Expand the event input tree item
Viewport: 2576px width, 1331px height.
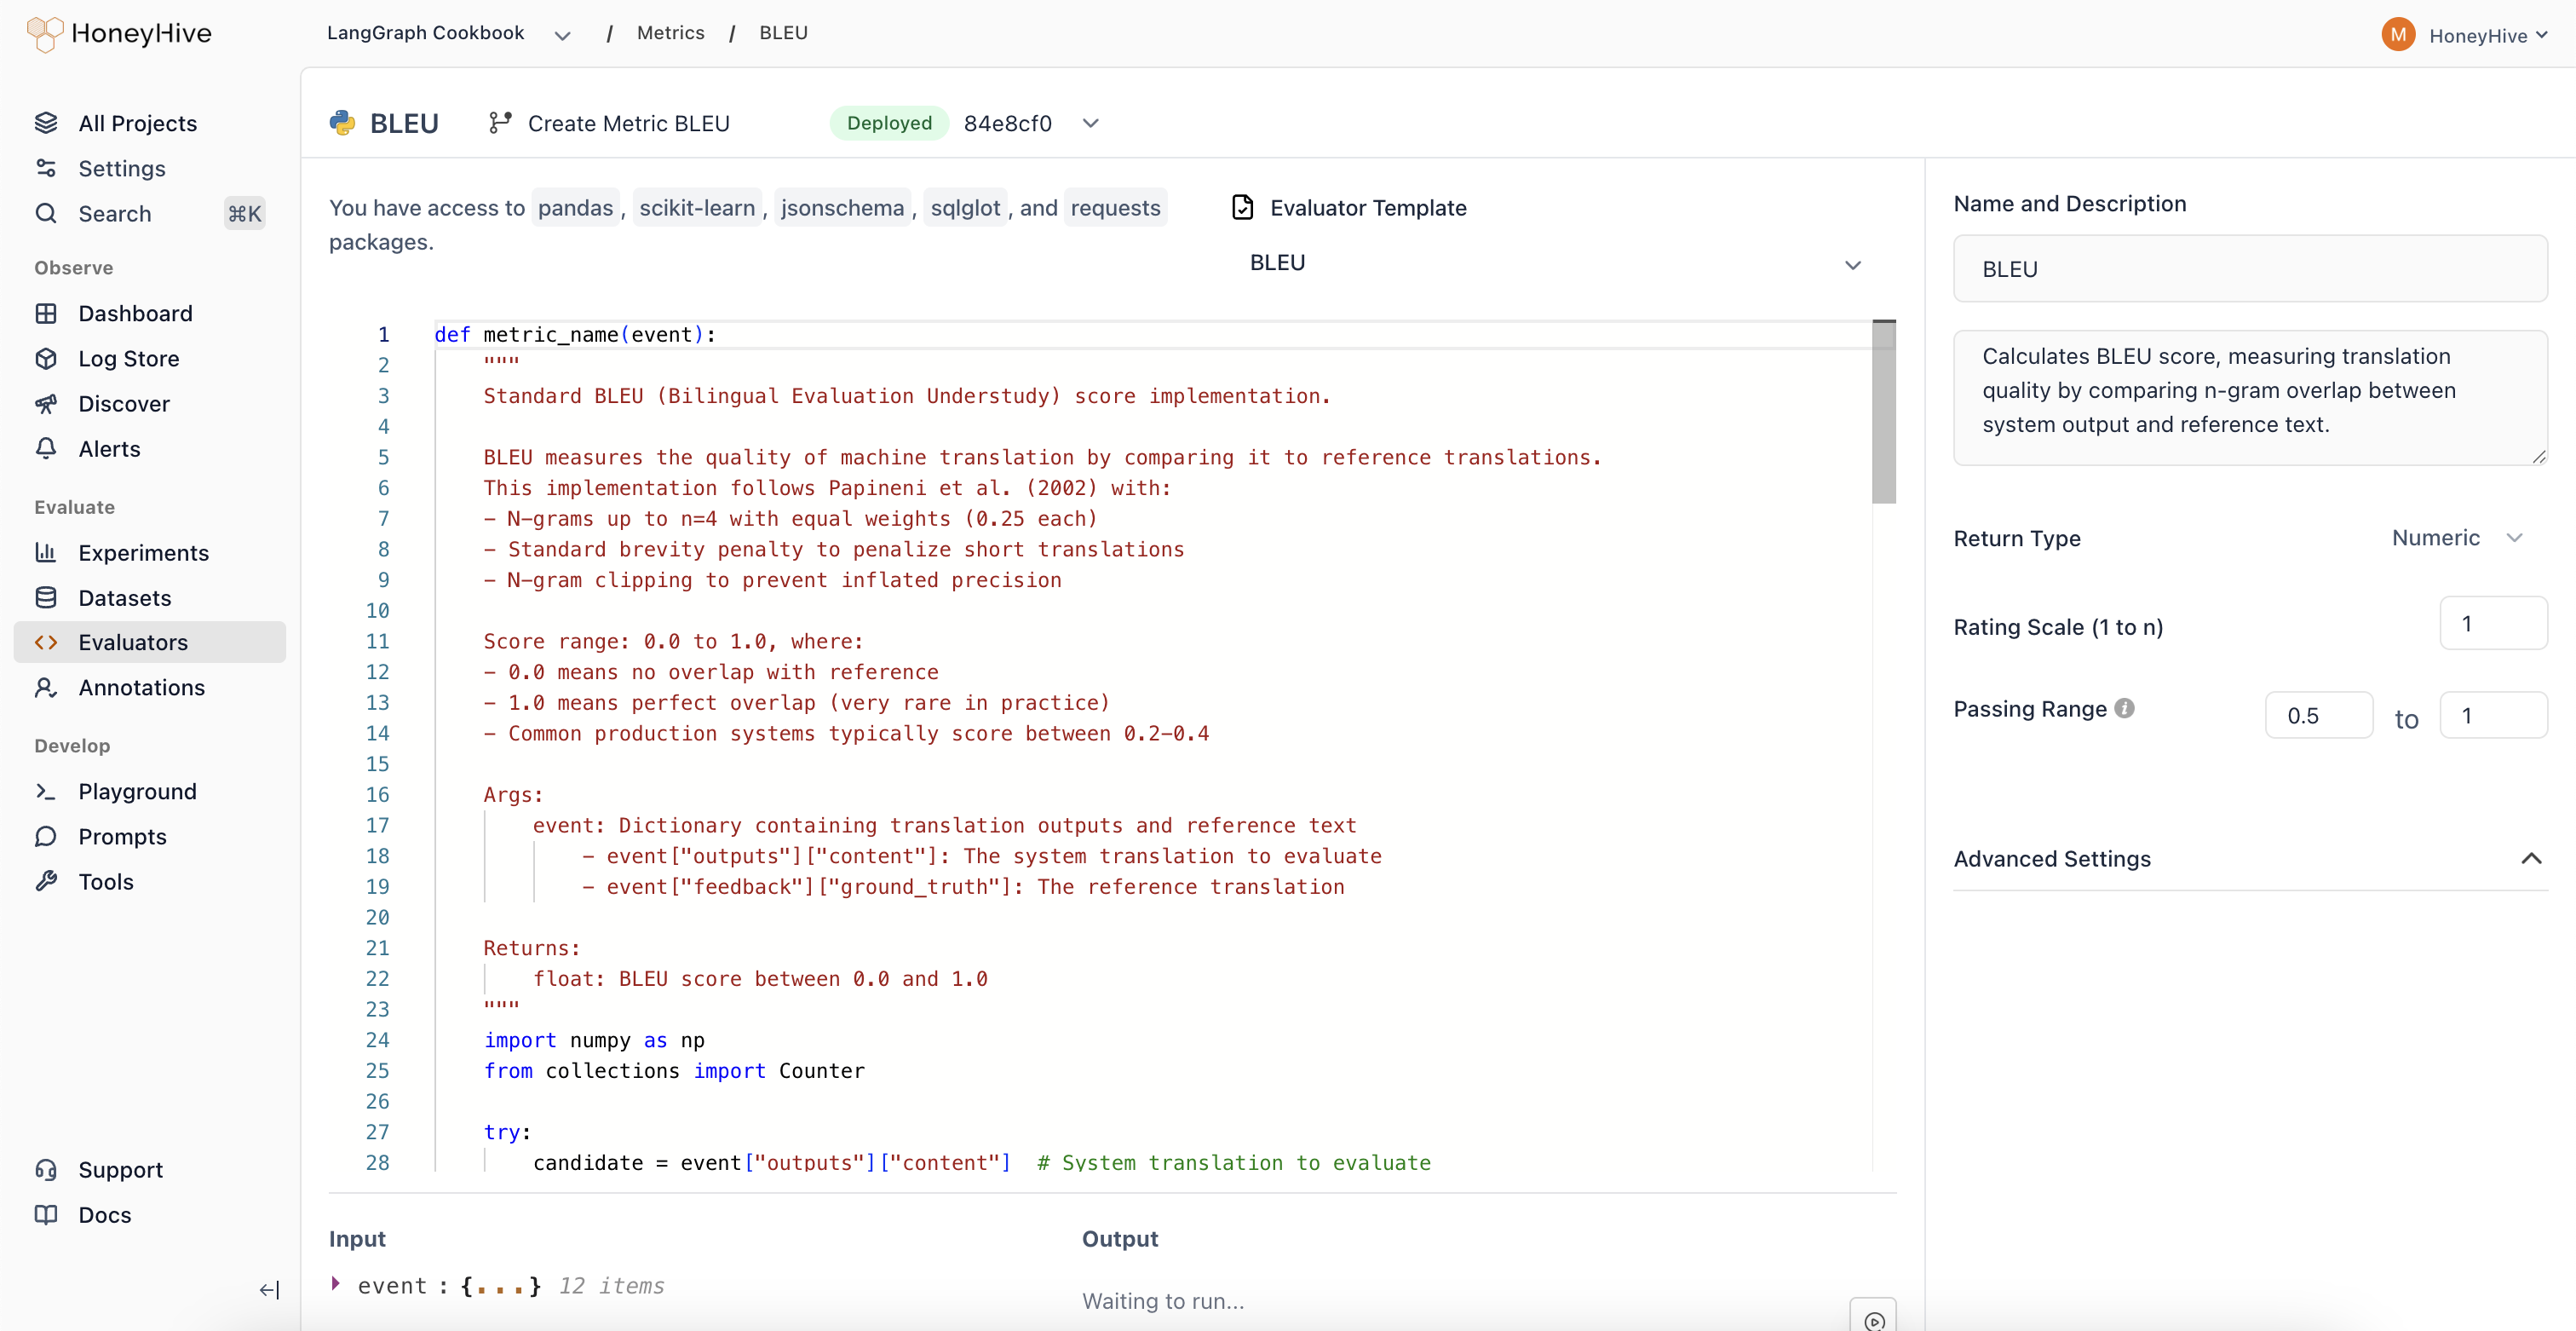pyautogui.click(x=336, y=1283)
